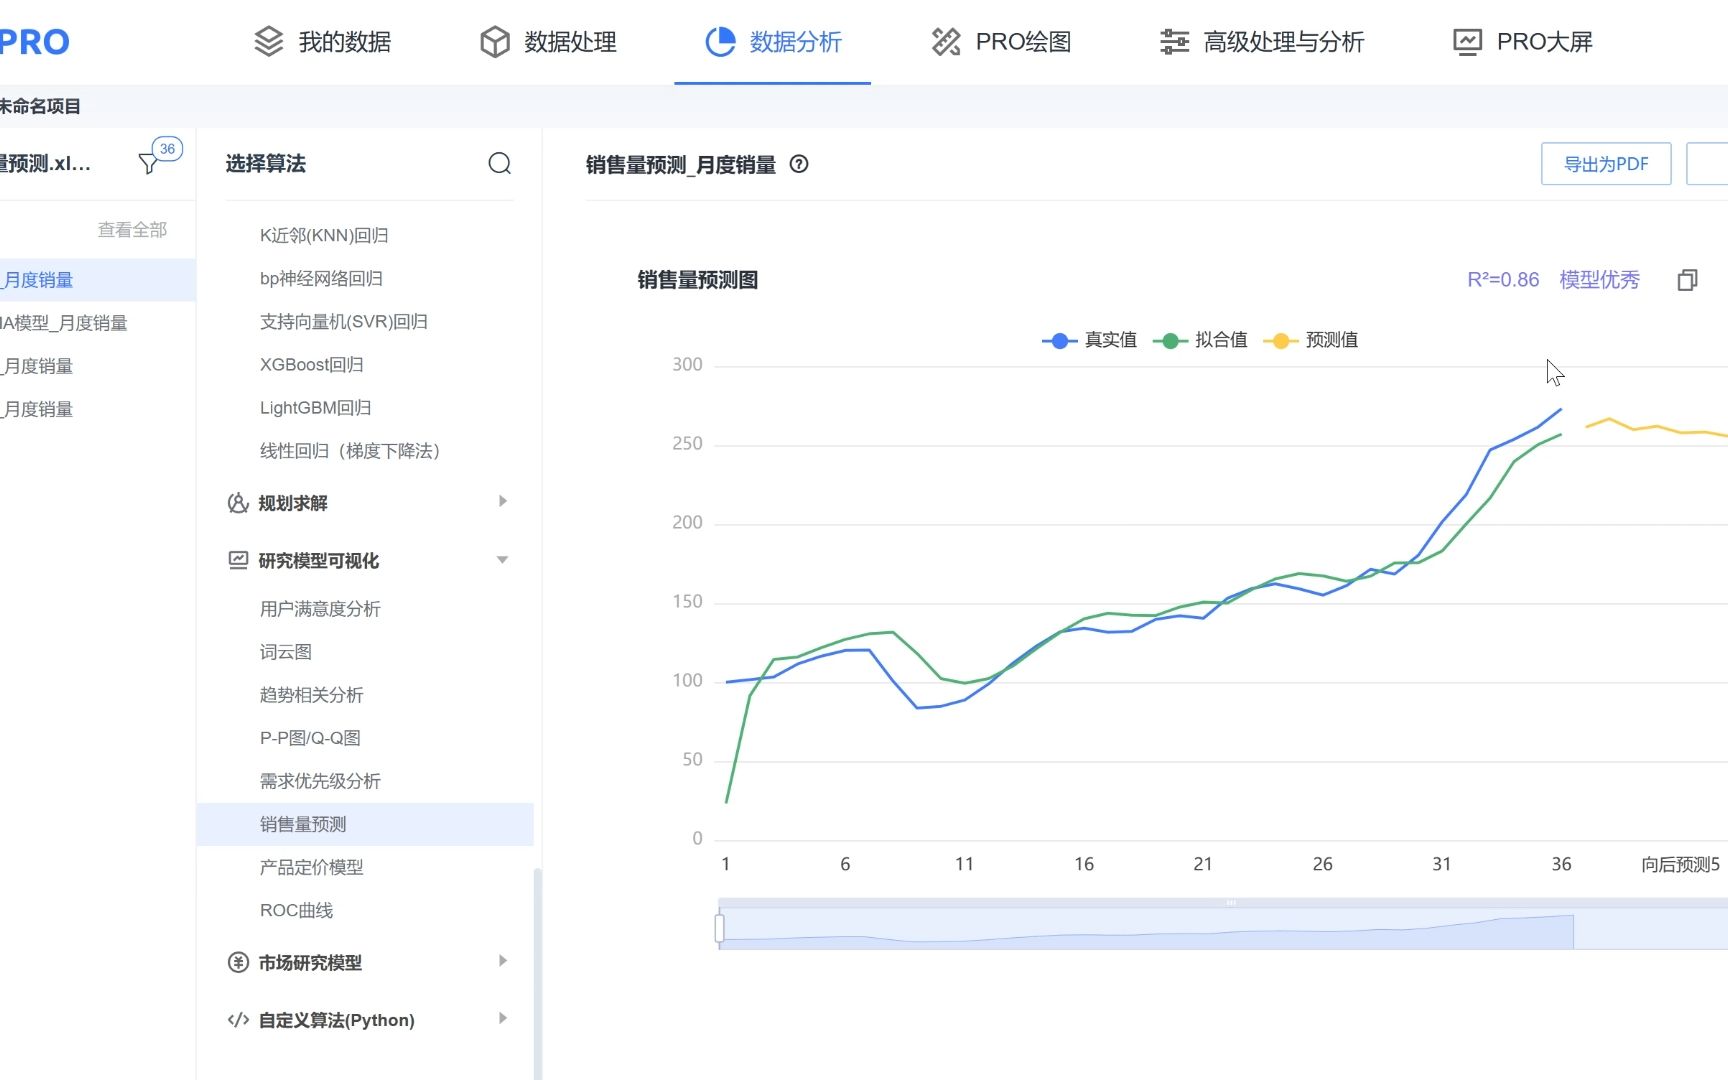Search algorithms with the magnifier icon

[x=500, y=163]
